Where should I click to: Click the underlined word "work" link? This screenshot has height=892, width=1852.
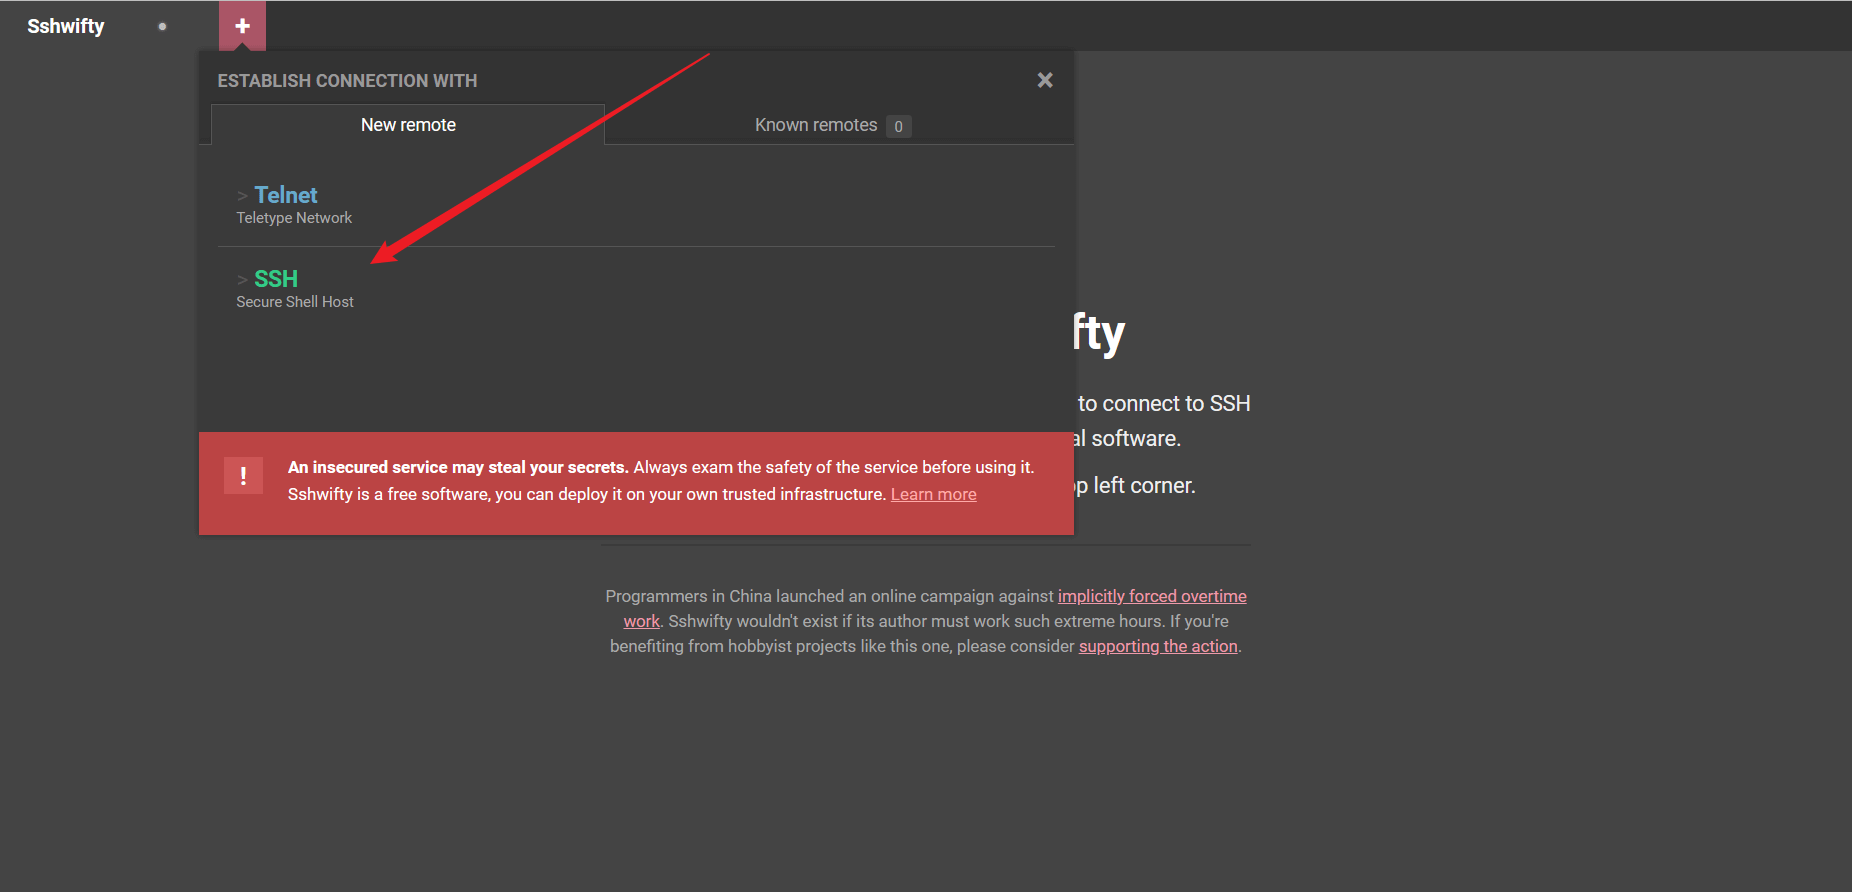pyautogui.click(x=641, y=621)
